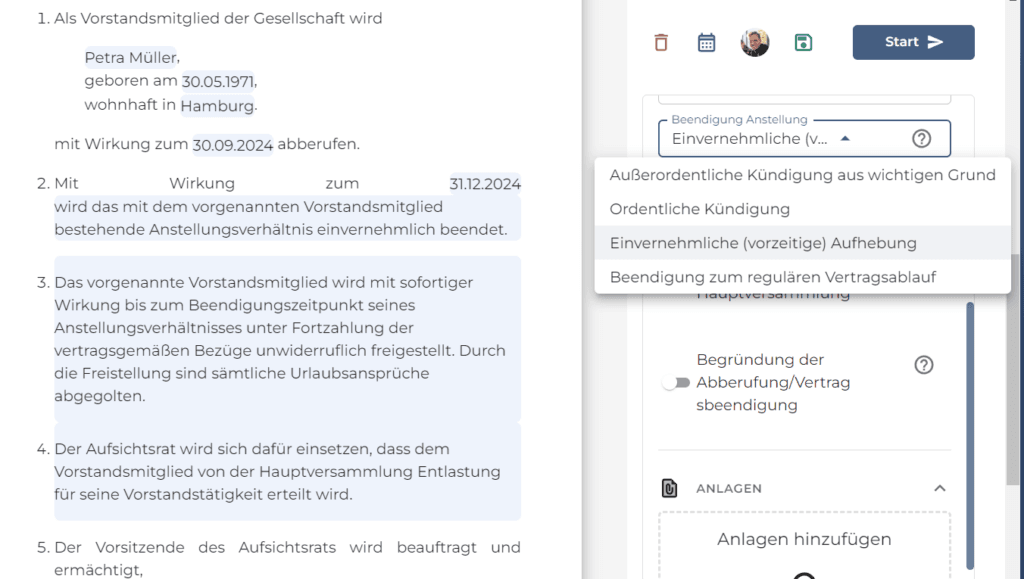Toggle Begründung der Abberufung/Vertragsbeendigung switch
Screen dimensions: 1024x579
[x=675, y=383]
